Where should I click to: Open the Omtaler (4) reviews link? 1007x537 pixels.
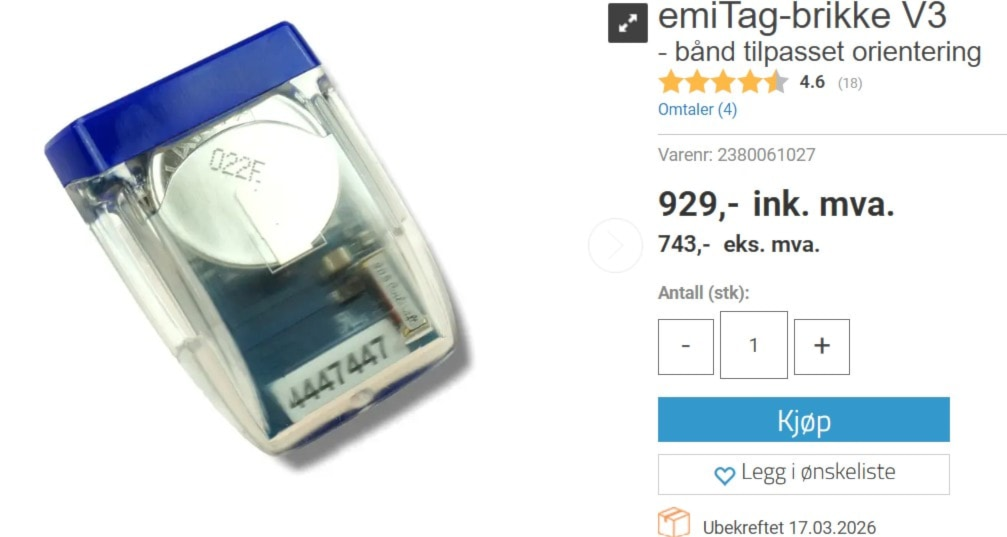point(697,109)
